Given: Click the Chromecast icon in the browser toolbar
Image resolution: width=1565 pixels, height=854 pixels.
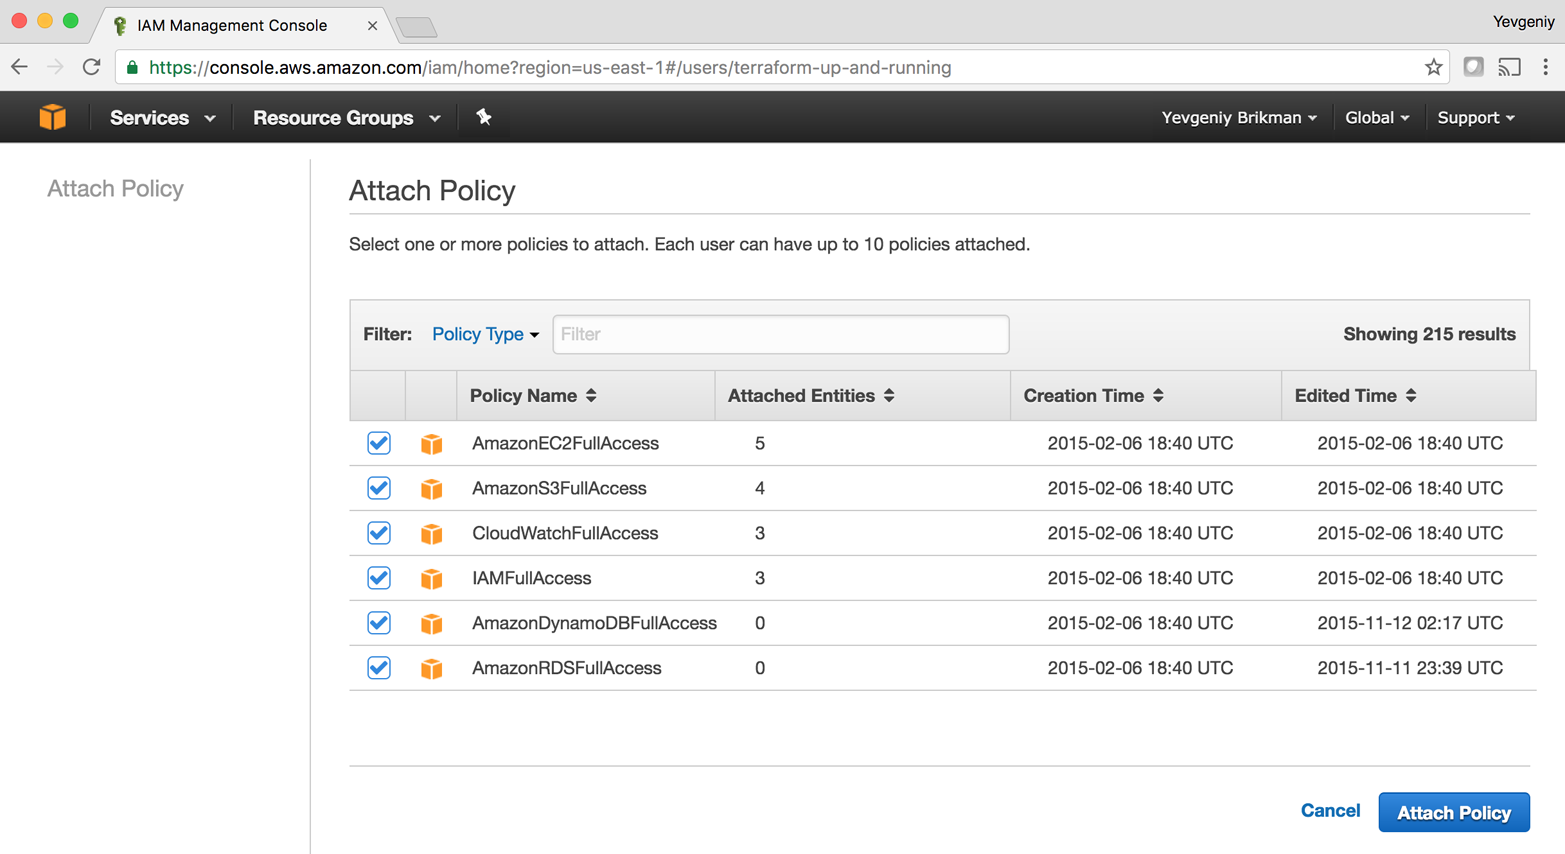Looking at the screenshot, I should click(x=1510, y=67).
